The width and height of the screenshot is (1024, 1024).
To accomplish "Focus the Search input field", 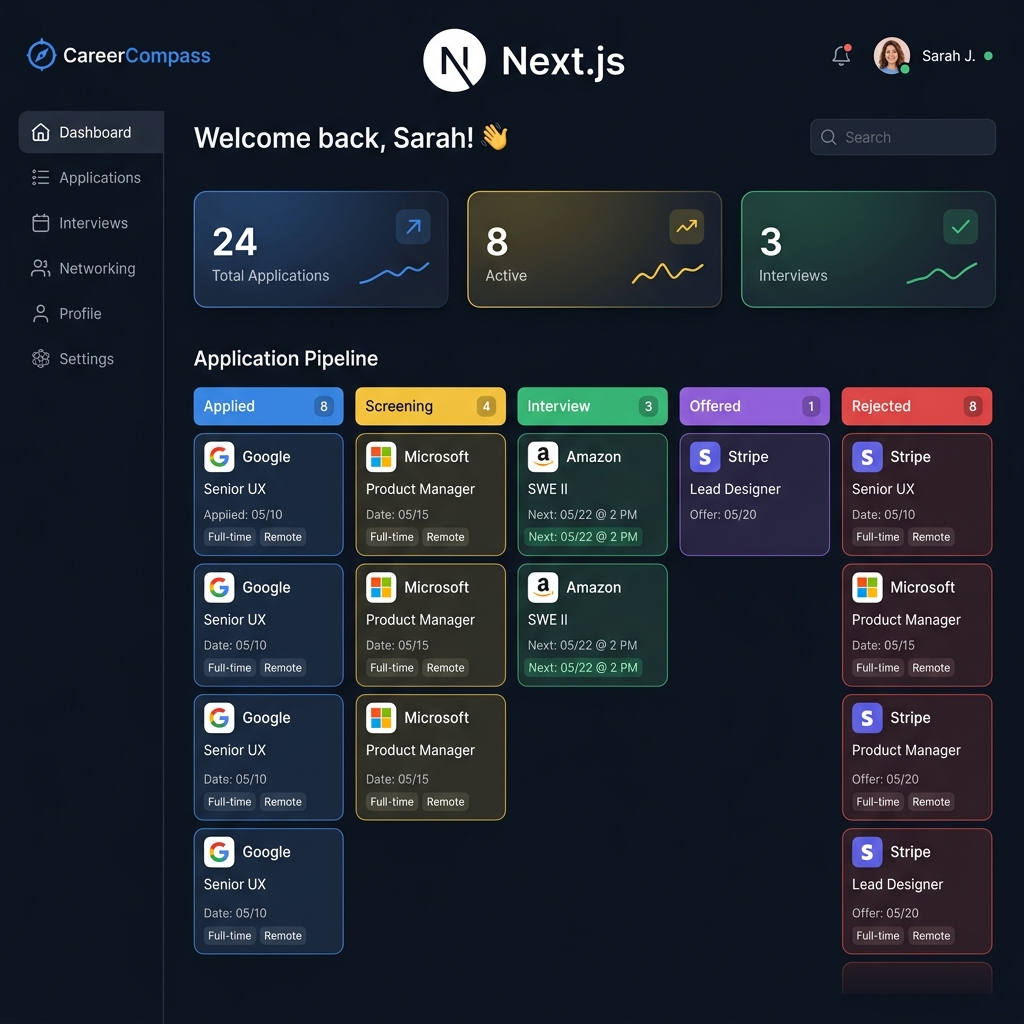I will pos(903,137).
